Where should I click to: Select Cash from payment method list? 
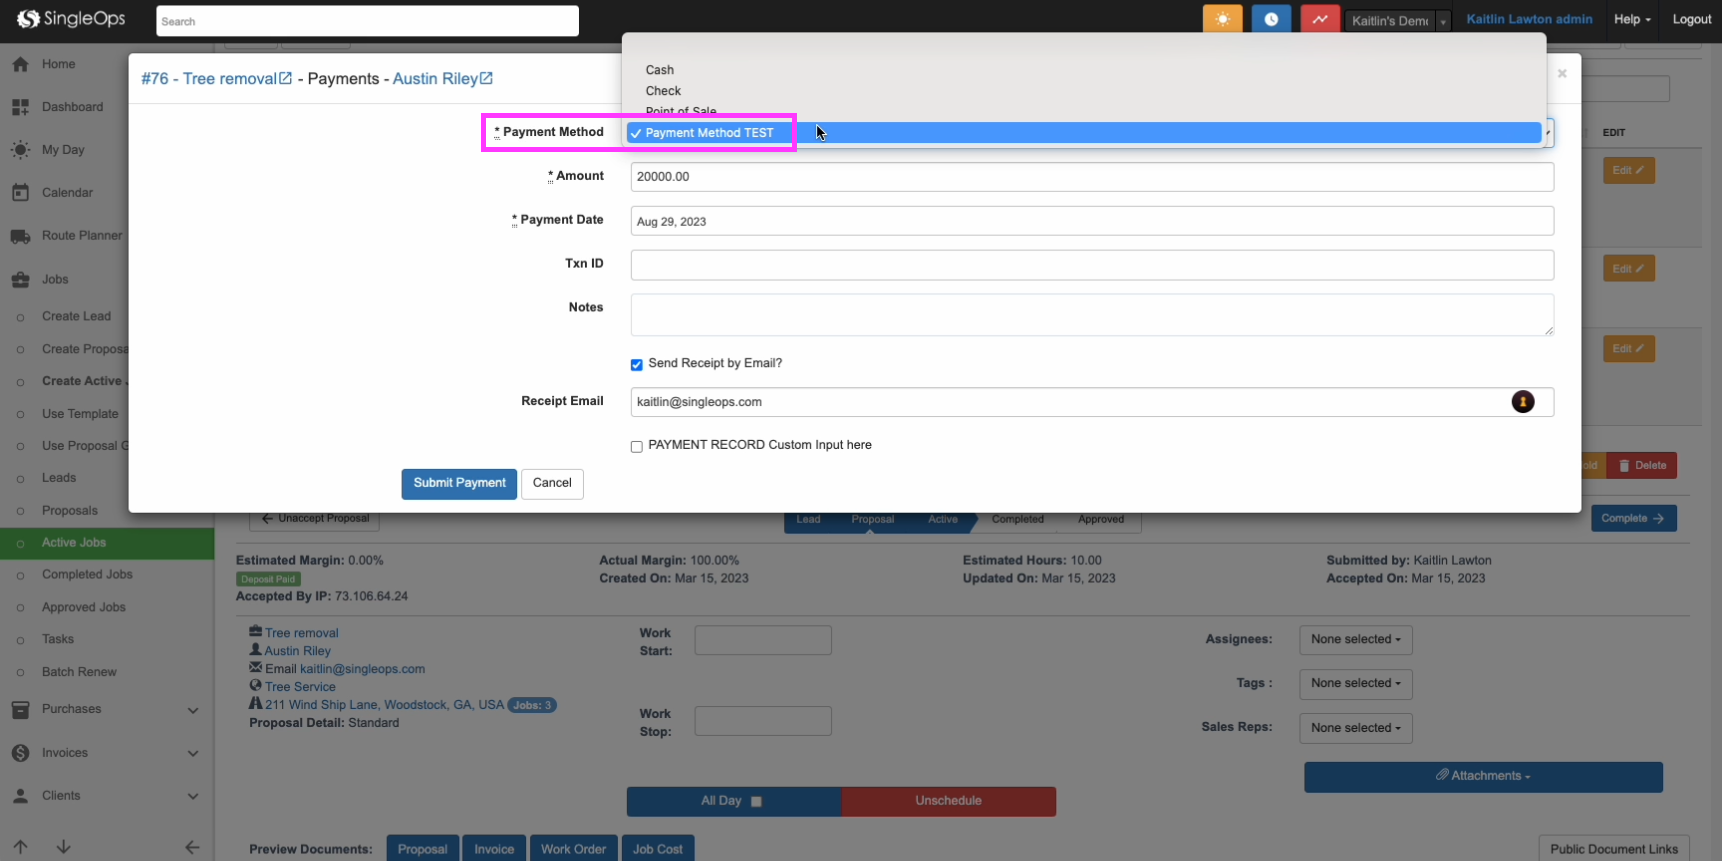(660, 70)
